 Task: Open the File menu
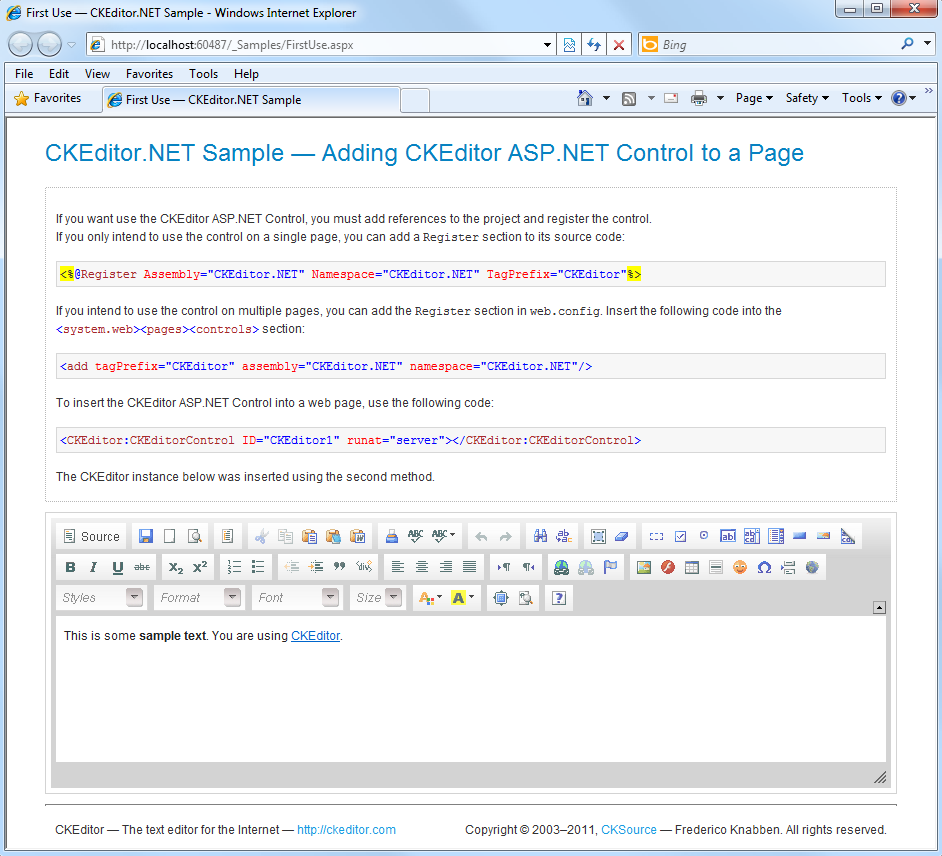(x=24, y=74)
